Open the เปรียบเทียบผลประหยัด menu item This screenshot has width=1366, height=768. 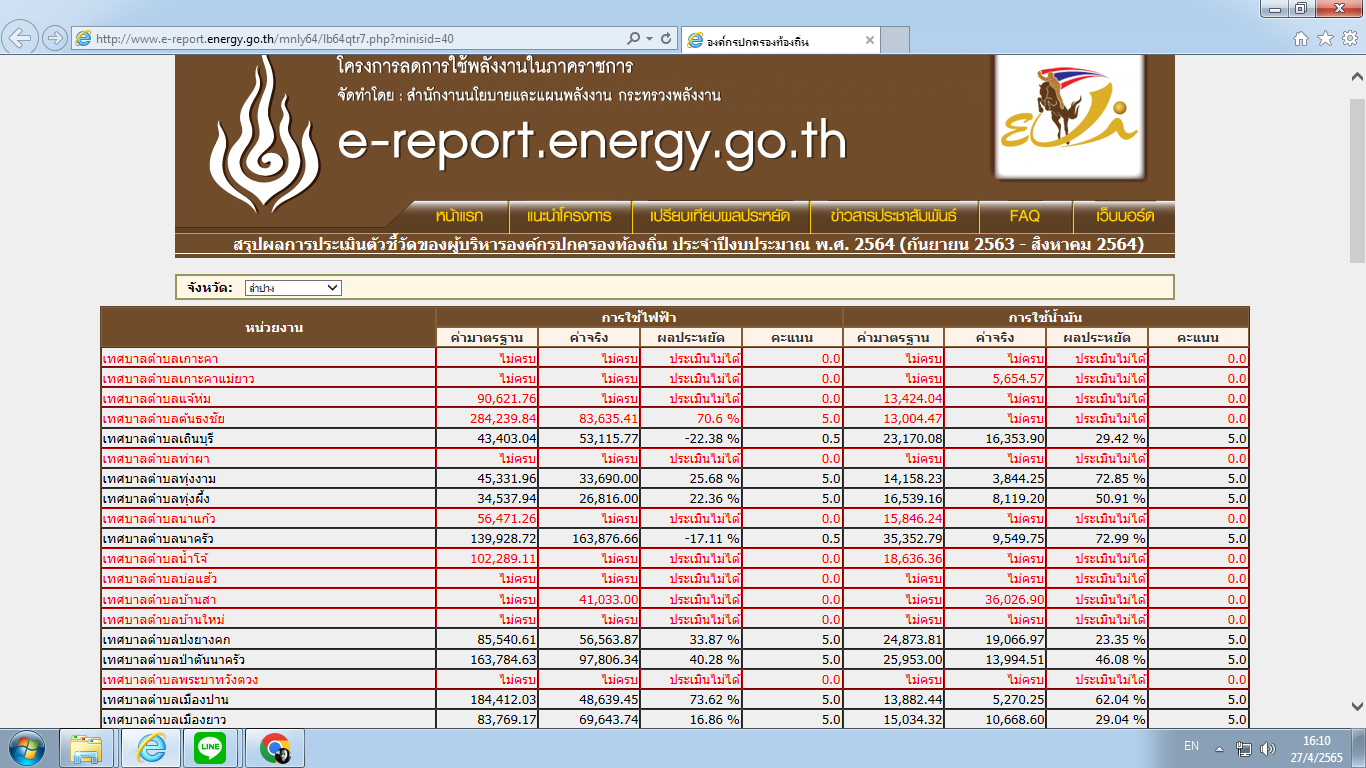point(719,216)
